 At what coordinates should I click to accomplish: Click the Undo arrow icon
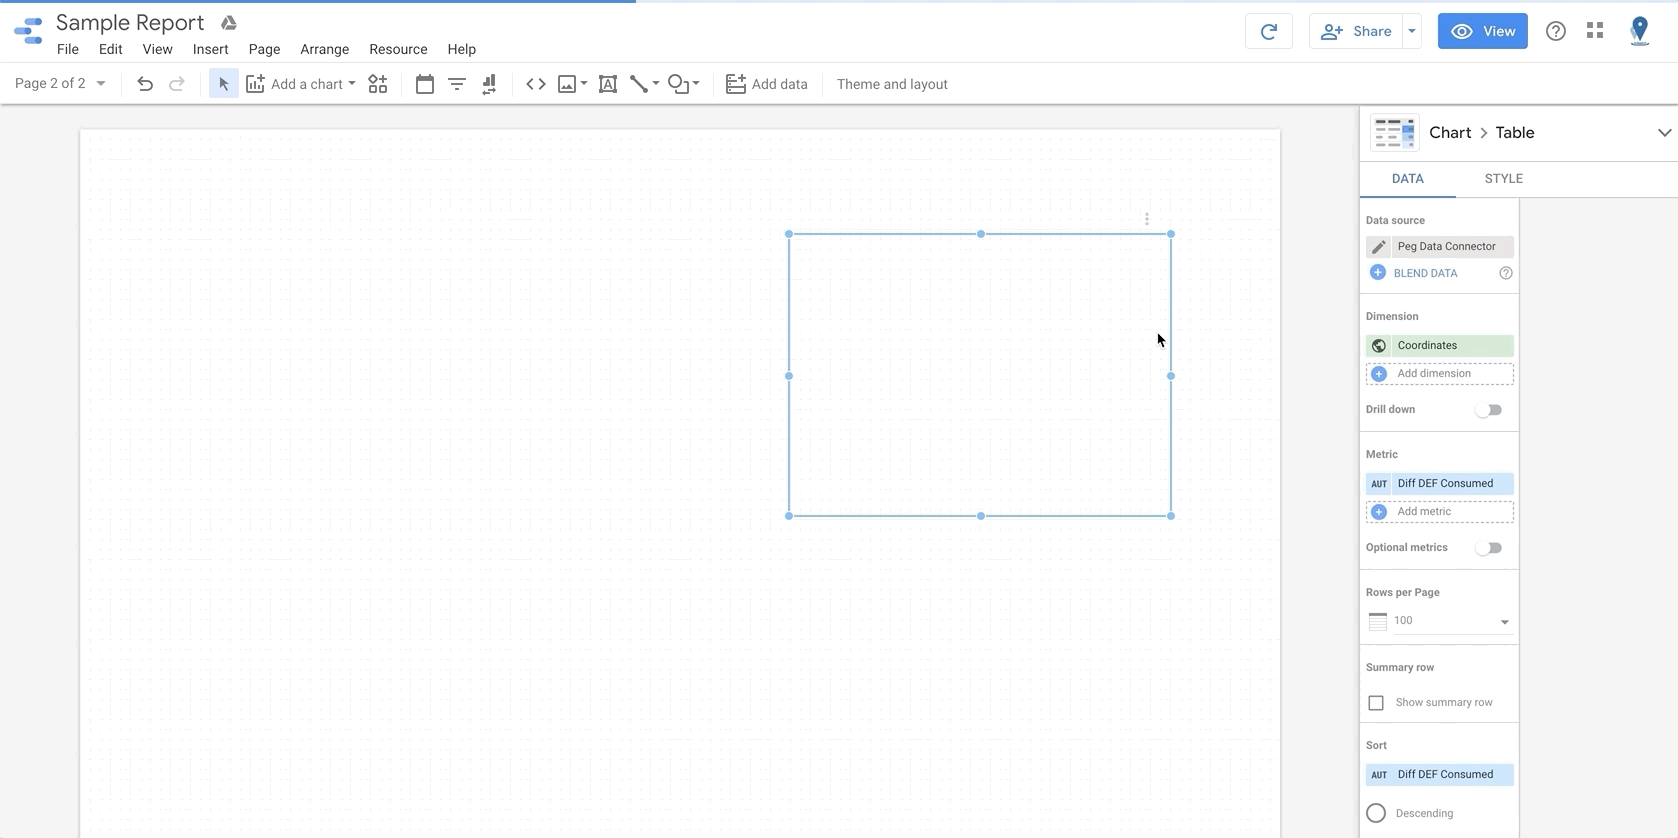145,84
